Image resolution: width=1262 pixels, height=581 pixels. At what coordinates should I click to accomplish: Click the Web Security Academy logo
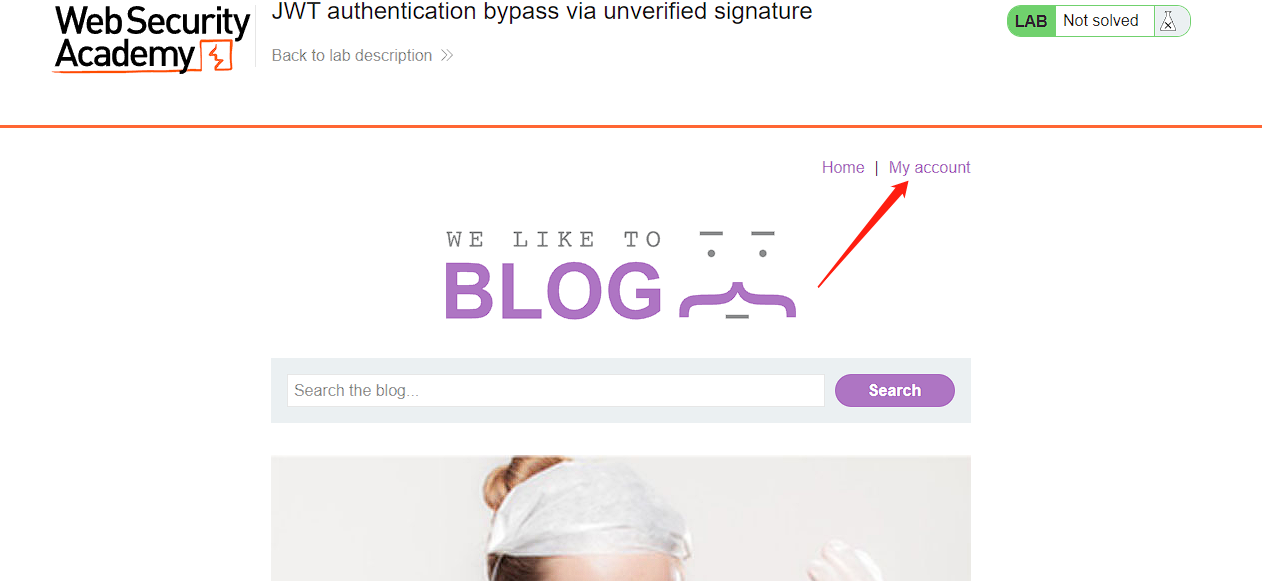click(x=151, y=39)
